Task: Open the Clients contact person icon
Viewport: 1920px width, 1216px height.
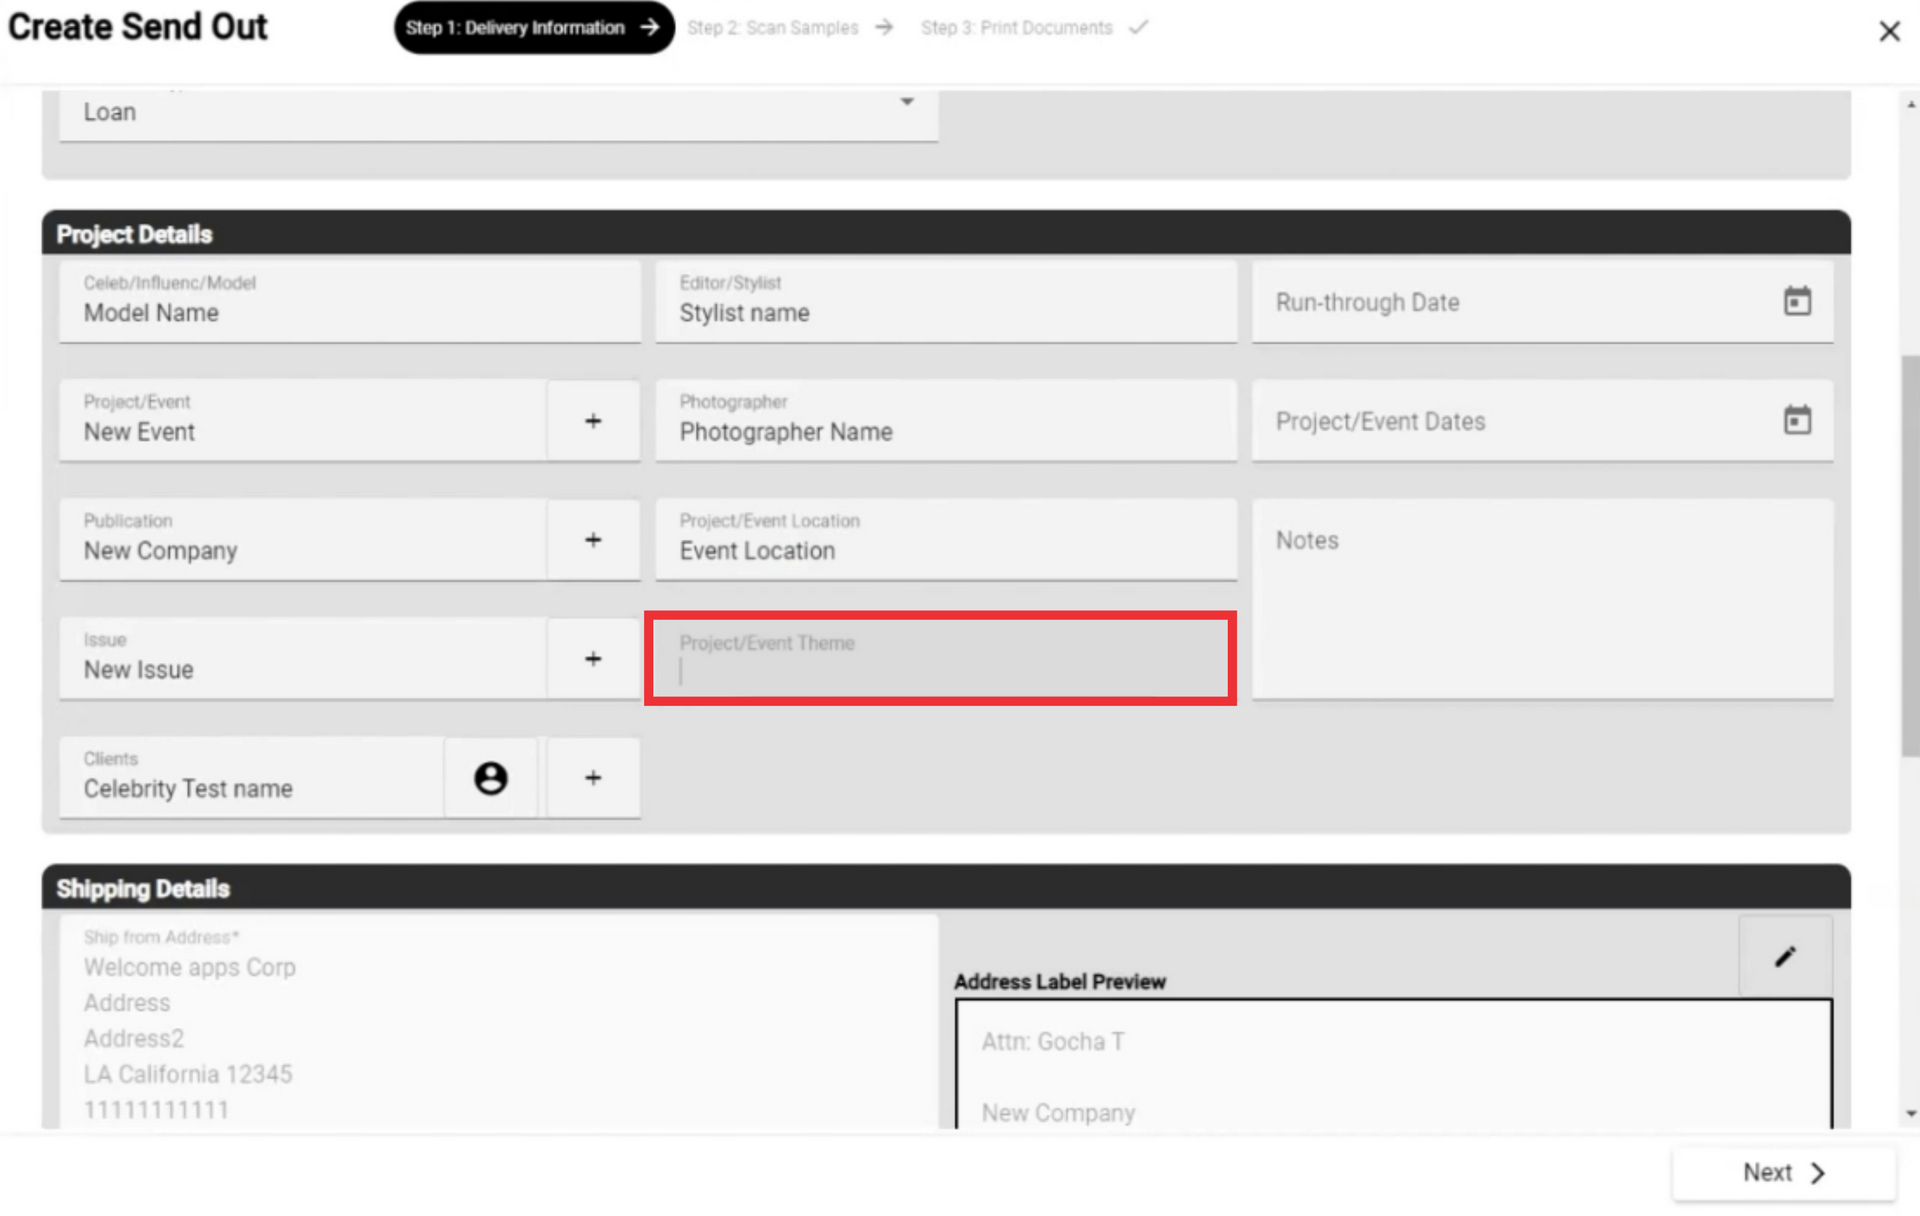Action: point(490,778)
